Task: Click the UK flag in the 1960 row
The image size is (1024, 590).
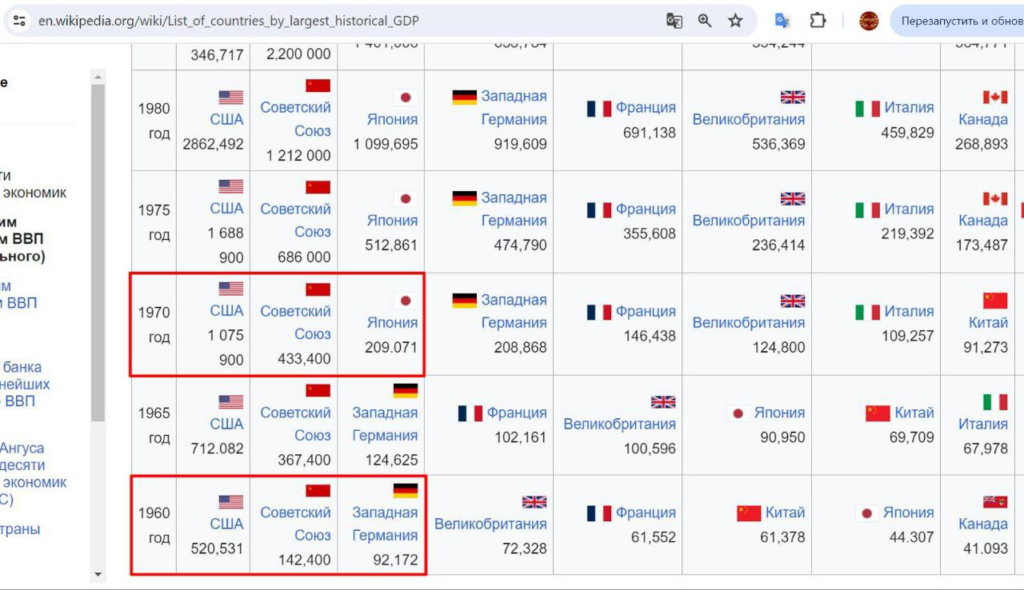Action: coord(534,502)
